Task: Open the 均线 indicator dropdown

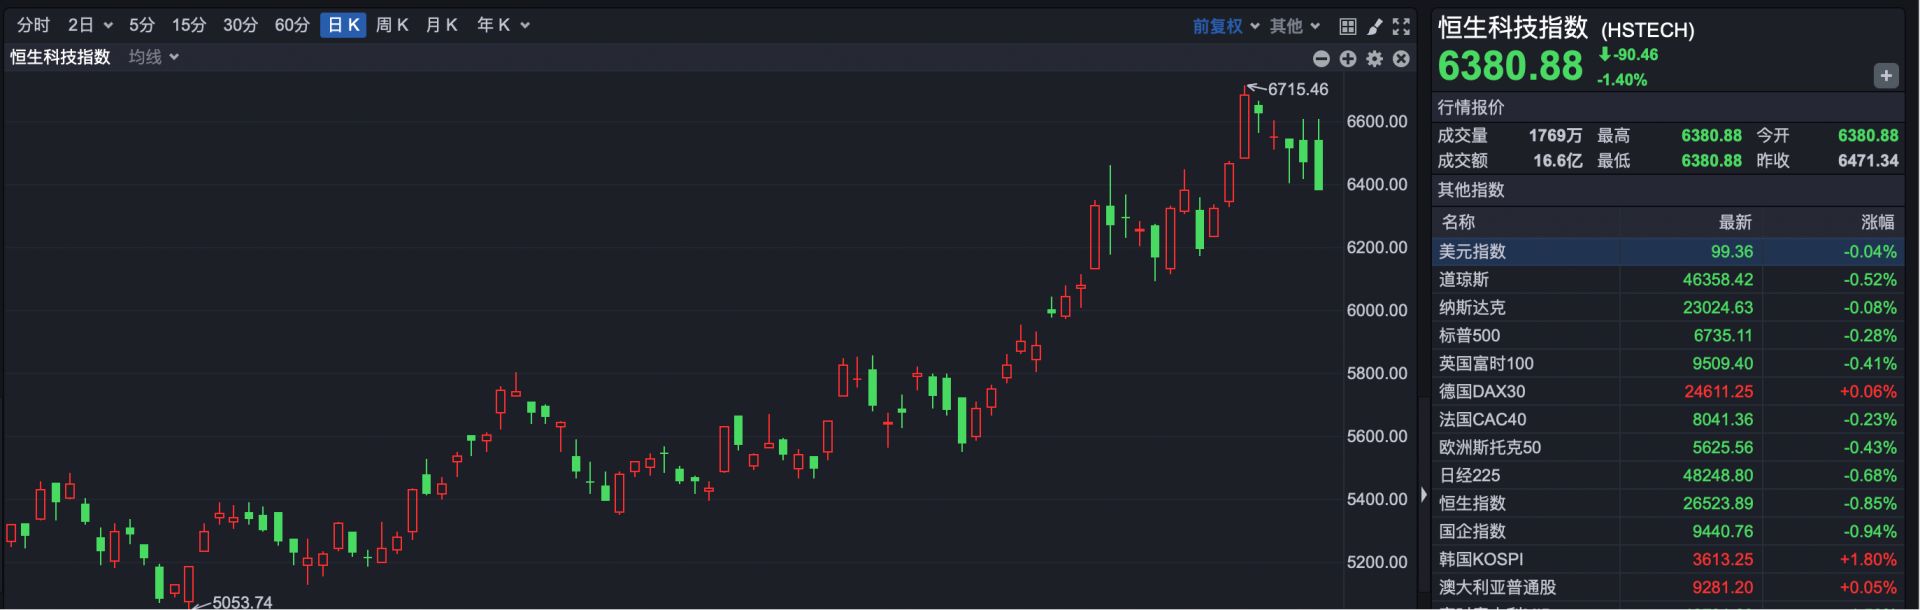Action: (154, 57)
